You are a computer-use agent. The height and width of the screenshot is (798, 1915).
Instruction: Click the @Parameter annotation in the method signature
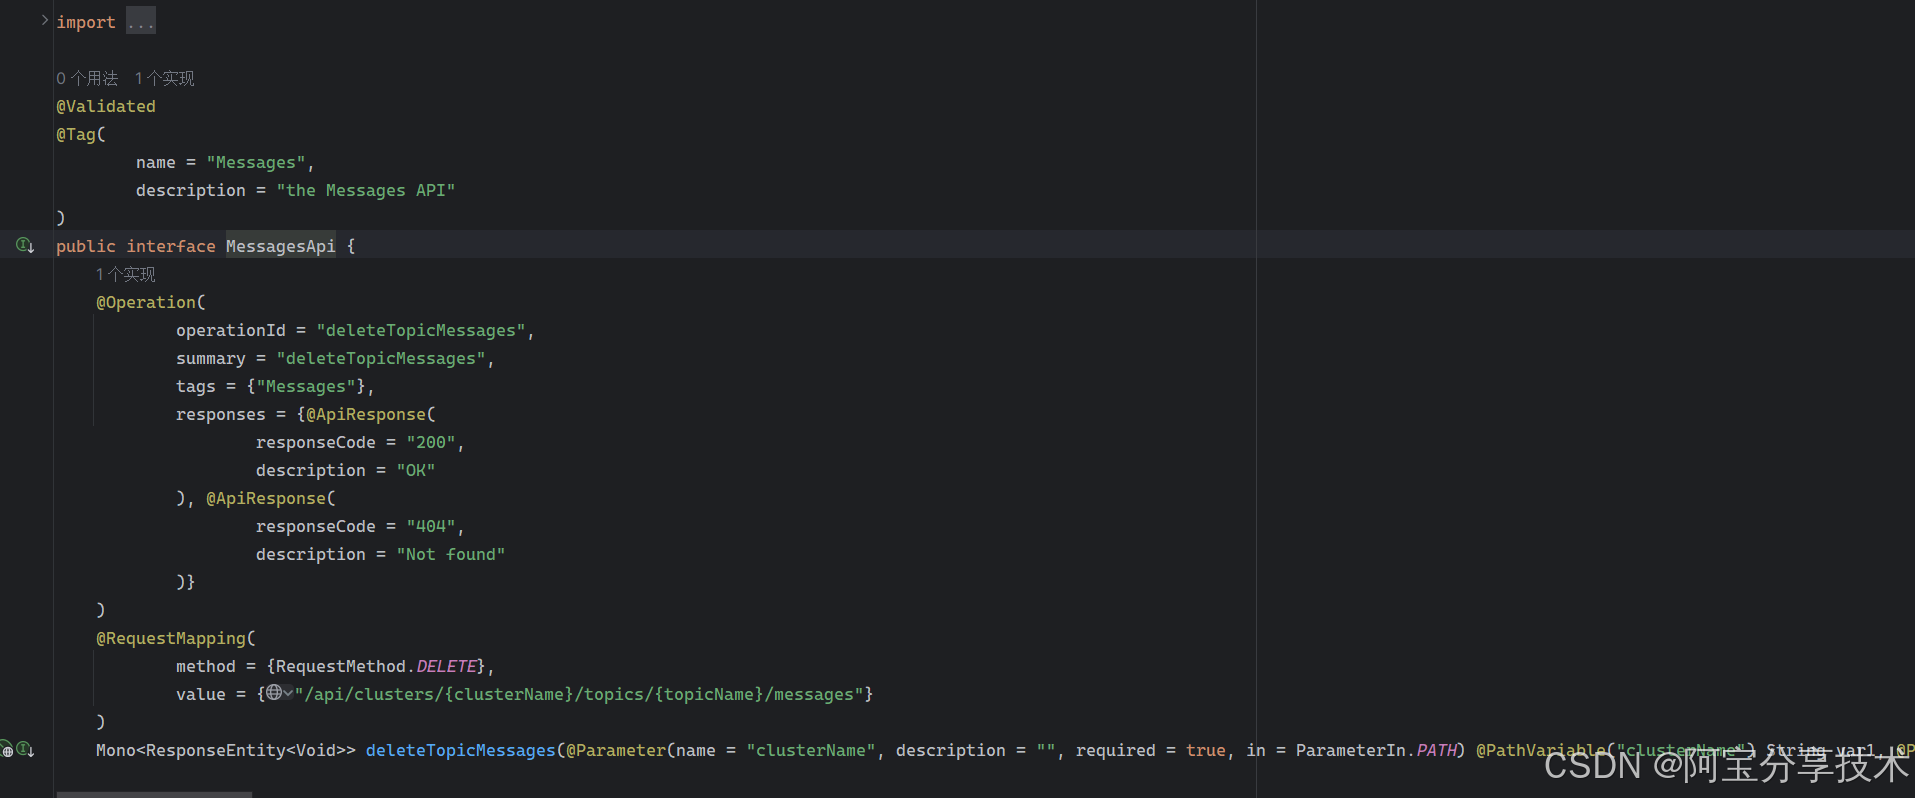coord(616,750)
